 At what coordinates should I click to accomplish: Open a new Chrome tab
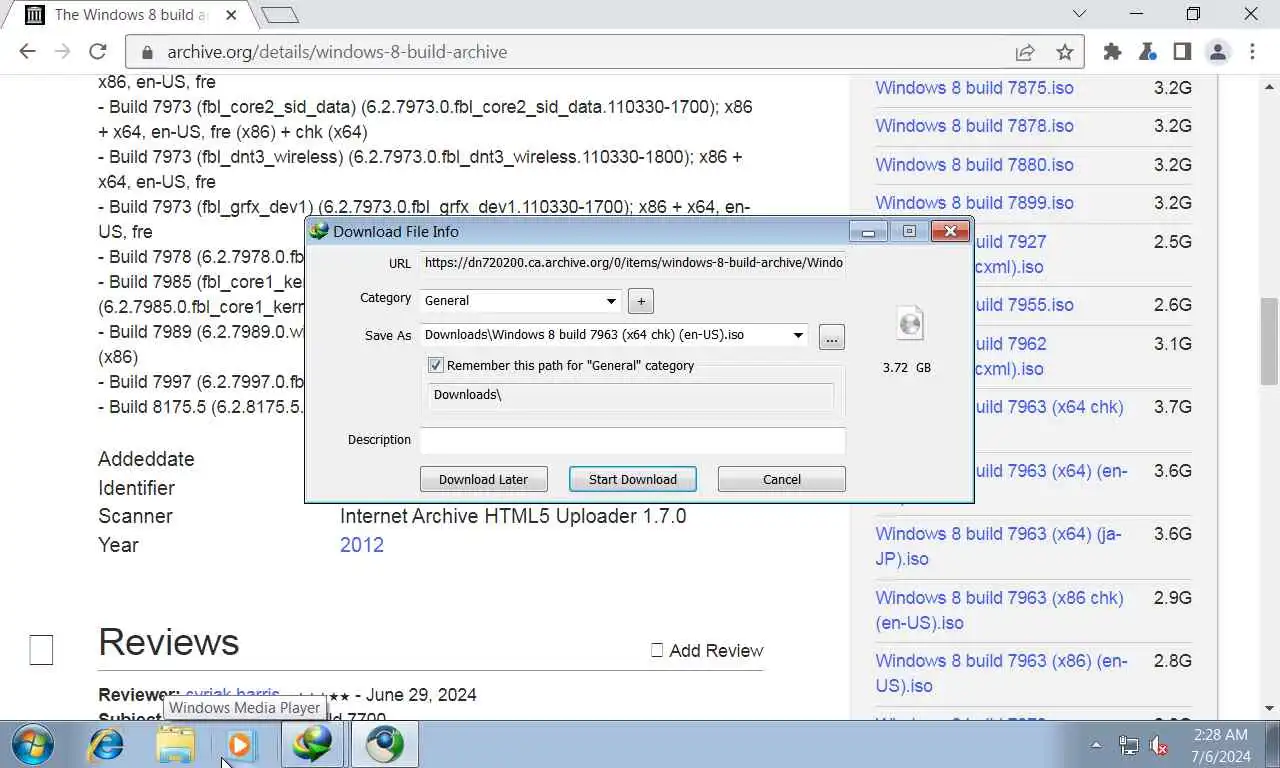click(x=280, y=14)
